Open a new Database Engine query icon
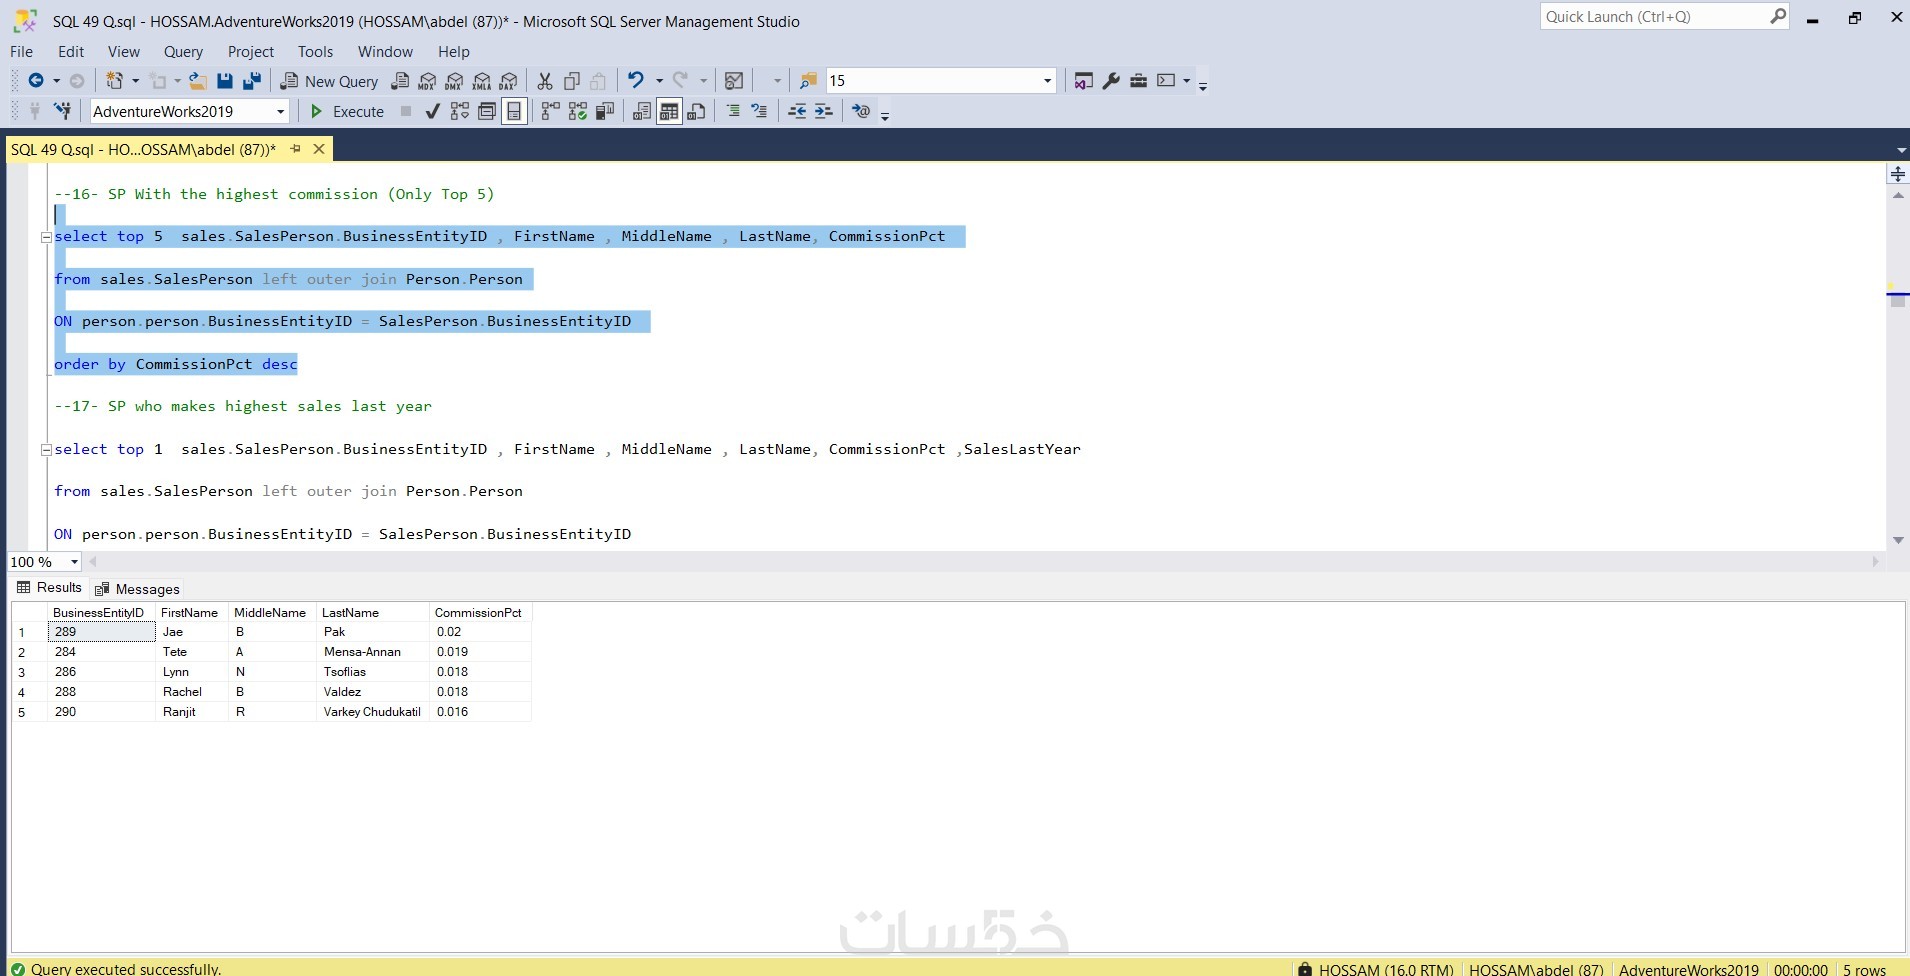1910x976 pixels. (x=400, y=81)
